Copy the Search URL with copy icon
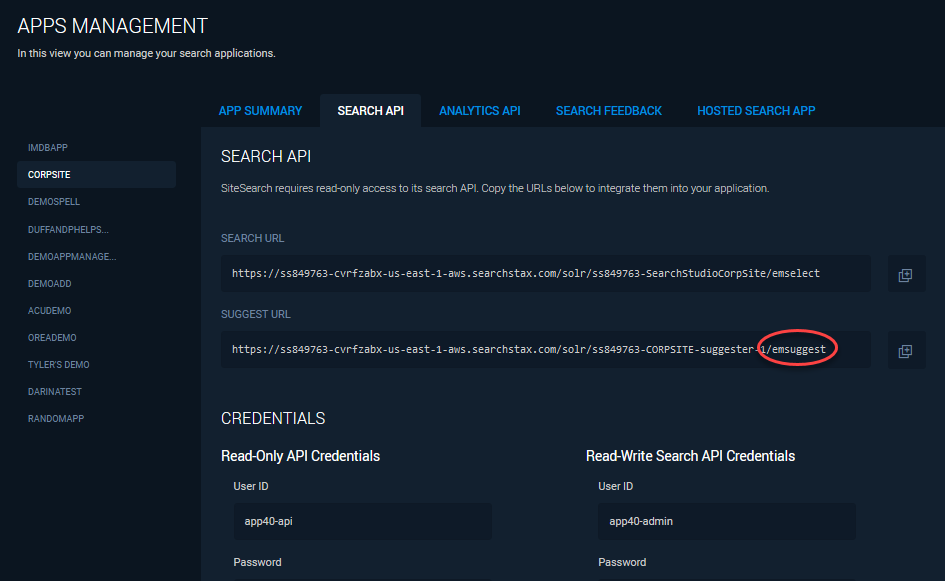Screen dimensions: 945x581 tap(905, 275)
